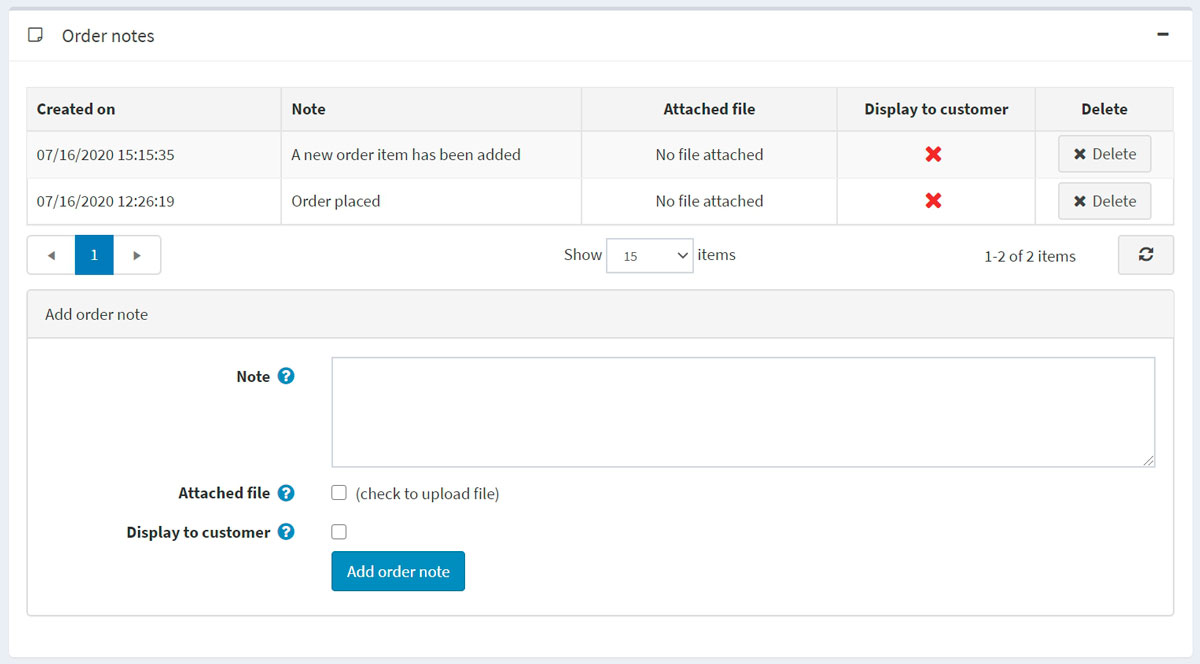This screenshot has height=664, width=1200.
Task: Click the Note column header
Action: point(308,109)
